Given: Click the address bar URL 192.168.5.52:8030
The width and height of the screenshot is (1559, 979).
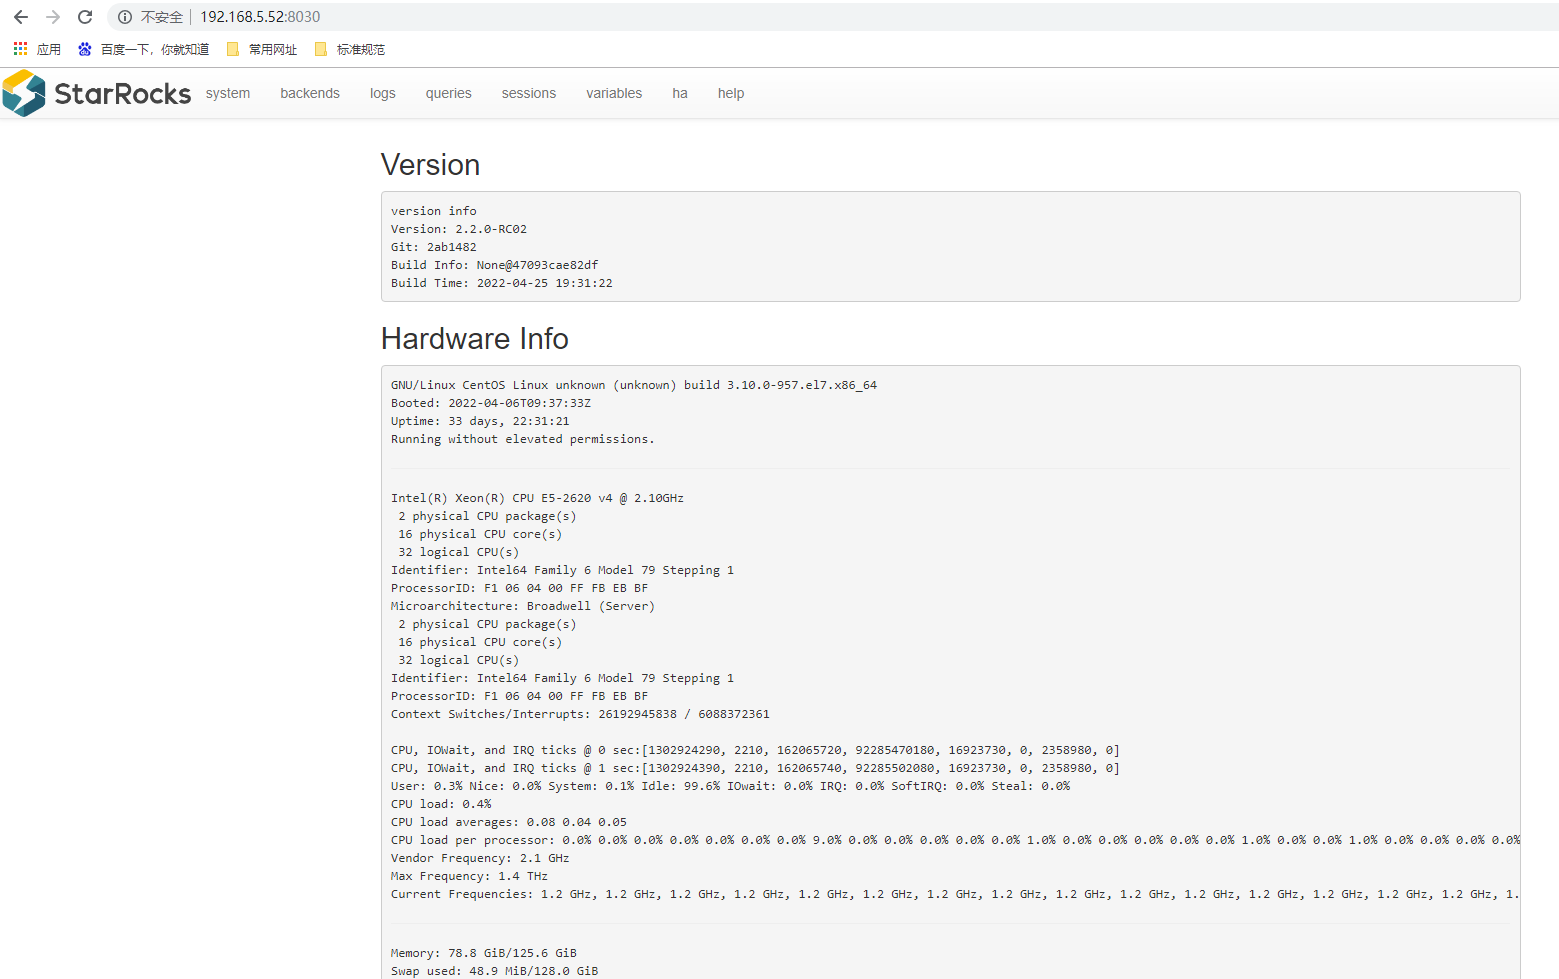Looking at the screenshot, I should (x=260, y=17).
